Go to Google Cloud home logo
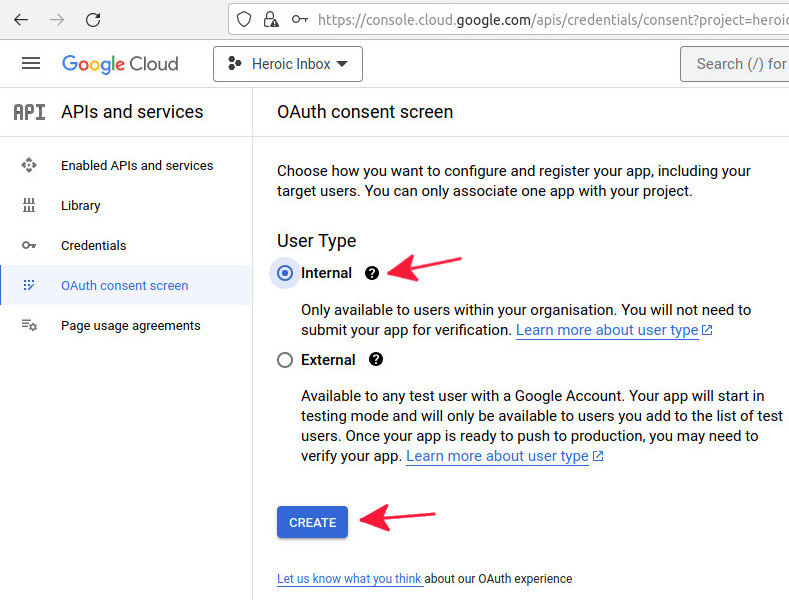The width and height of the screenshot is (789, 600). [120, 64]
